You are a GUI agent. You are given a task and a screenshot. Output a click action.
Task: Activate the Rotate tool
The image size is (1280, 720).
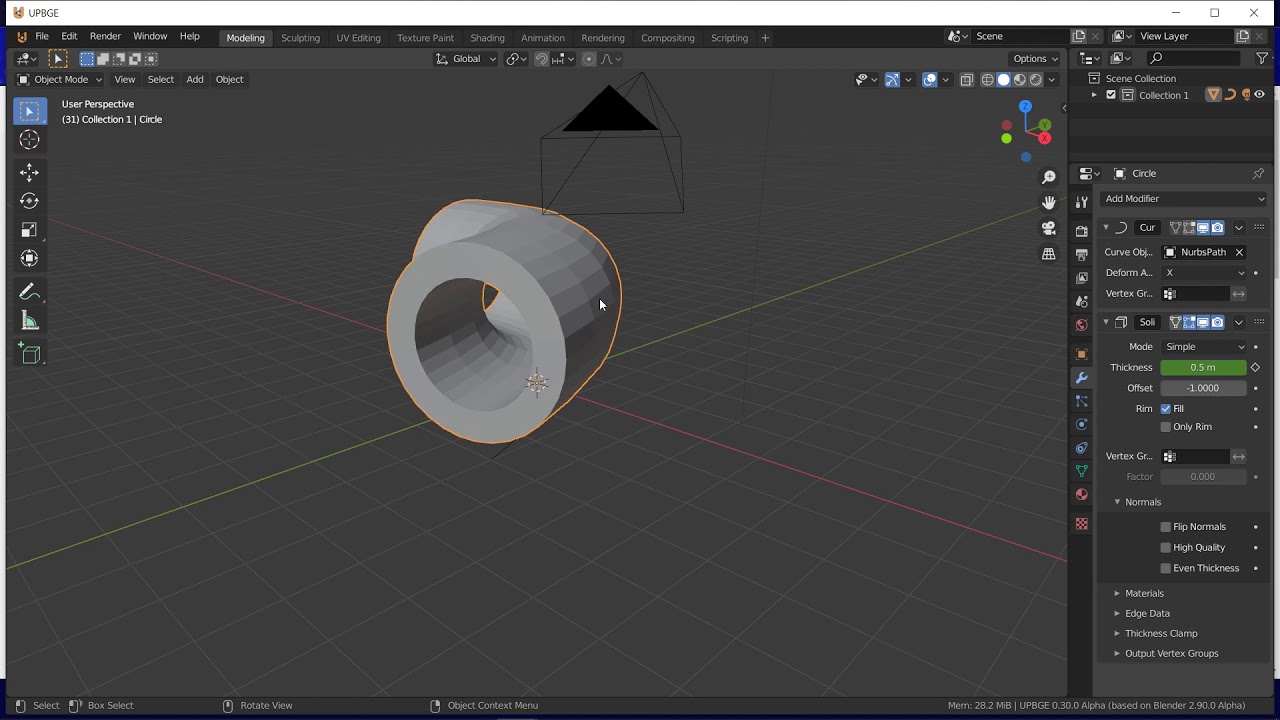[x=29, y=201]
